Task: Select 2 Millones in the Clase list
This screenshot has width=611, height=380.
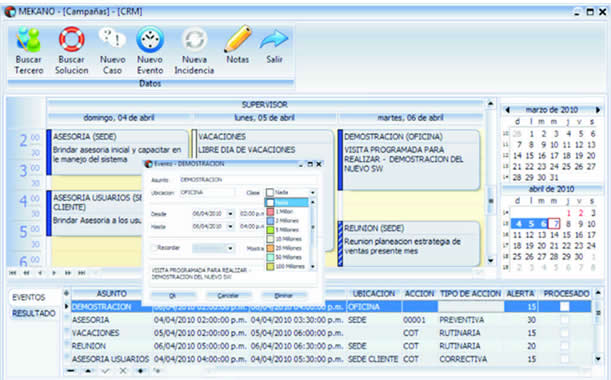Action: 287,221
